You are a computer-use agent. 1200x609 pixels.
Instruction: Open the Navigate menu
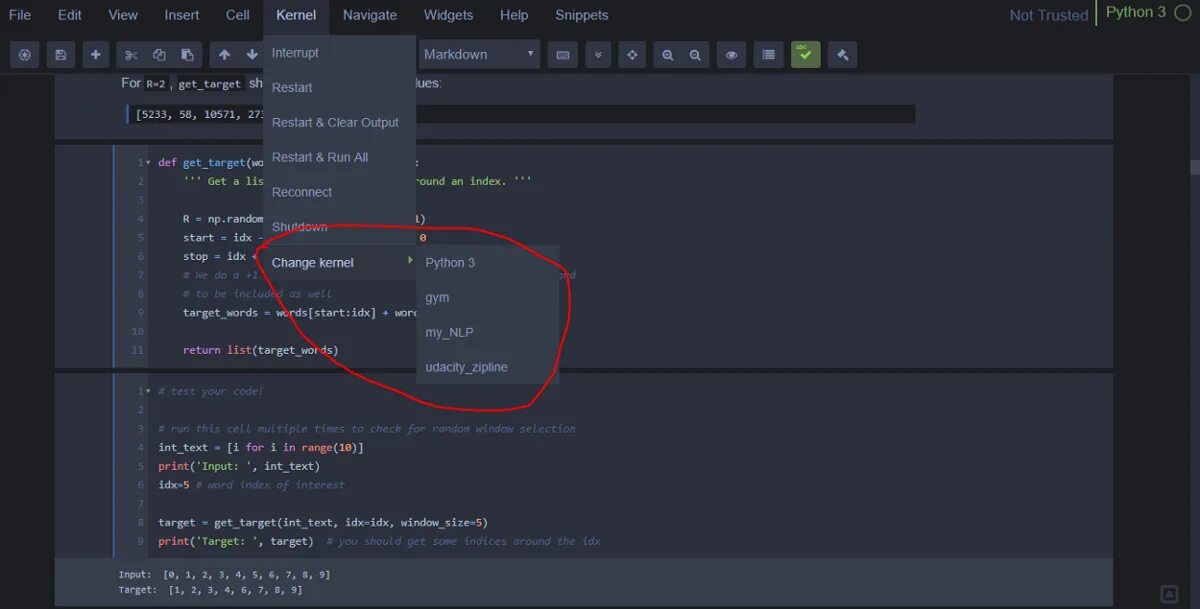370,15
